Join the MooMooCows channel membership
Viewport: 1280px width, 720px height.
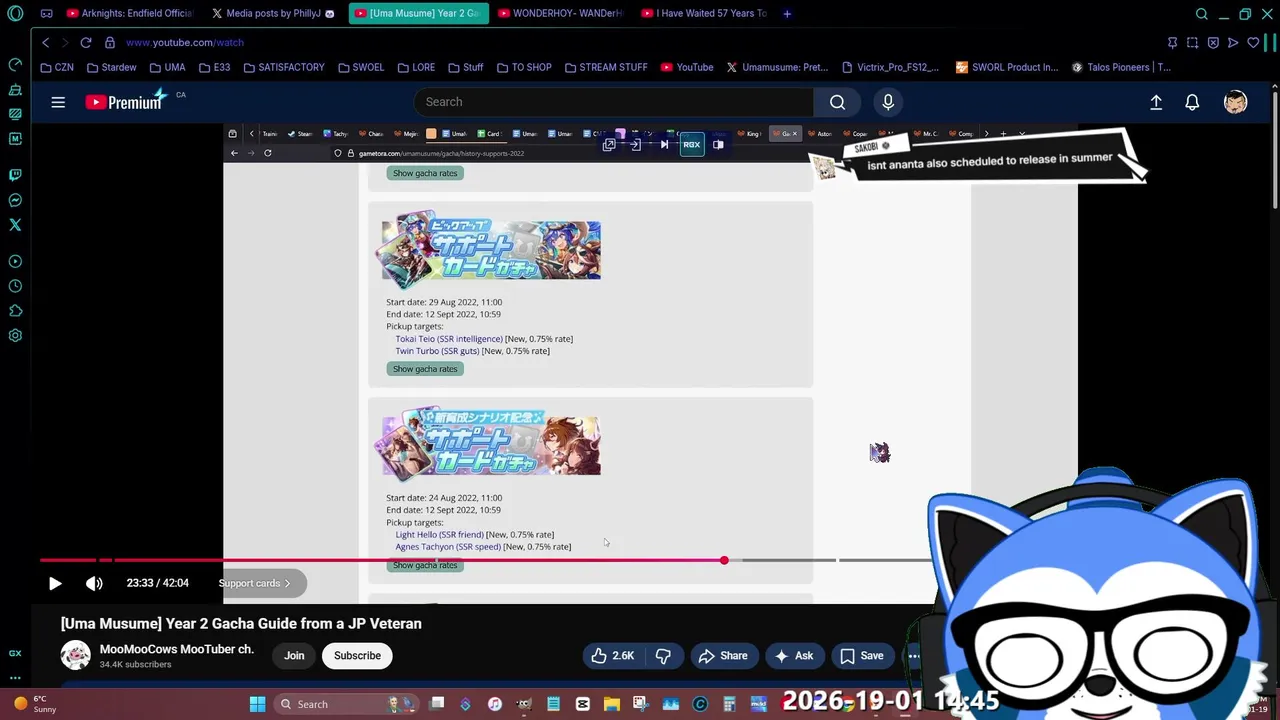coord(294,656)
